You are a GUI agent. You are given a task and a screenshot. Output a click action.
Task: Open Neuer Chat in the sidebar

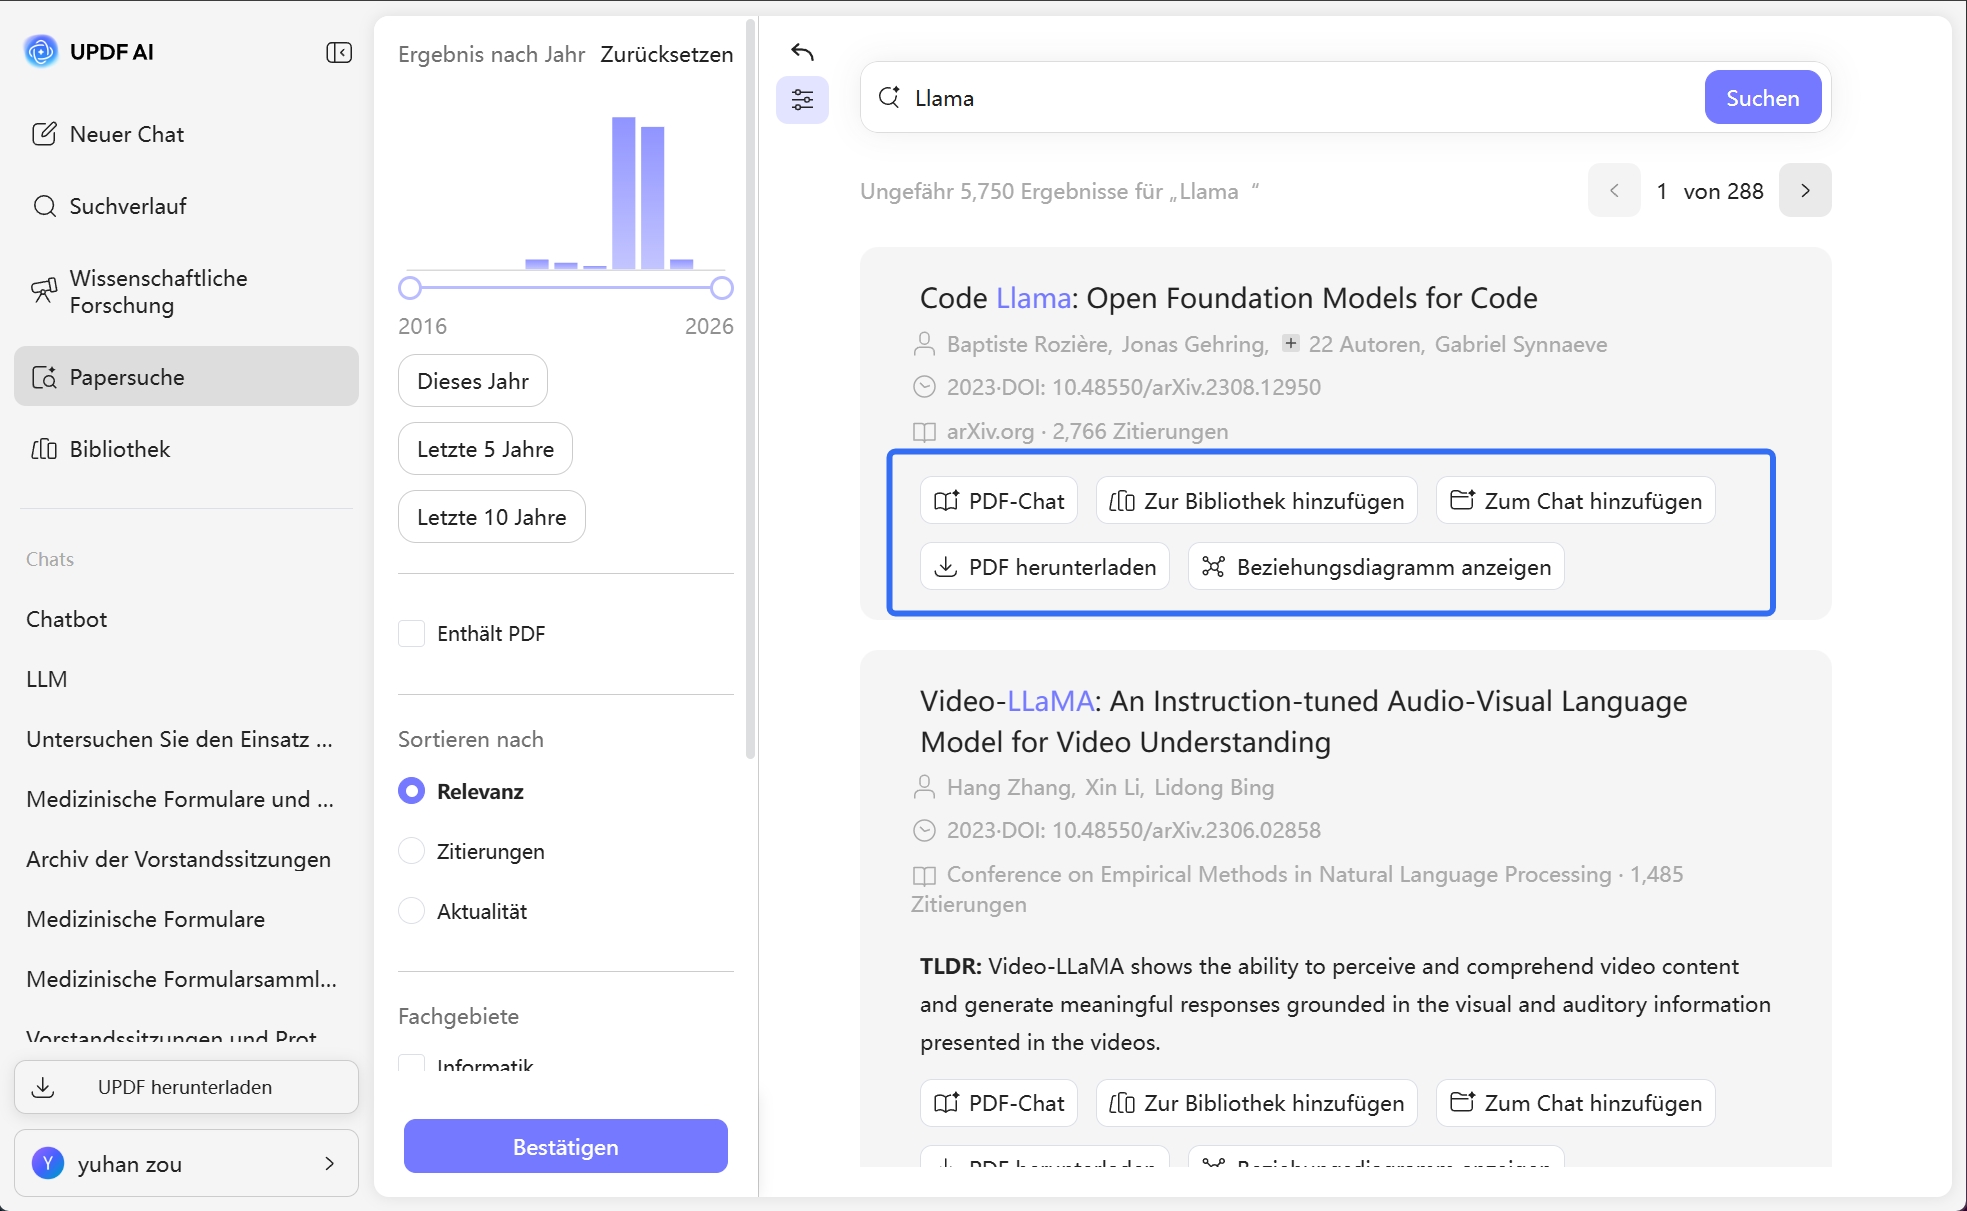click(x=186, y=134)
